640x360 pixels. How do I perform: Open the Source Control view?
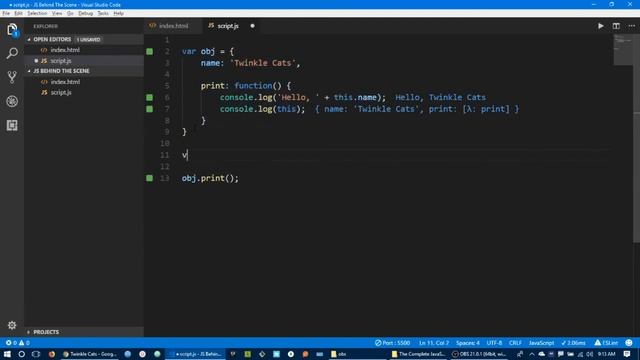pyautogui.click(x=12, y=77)
